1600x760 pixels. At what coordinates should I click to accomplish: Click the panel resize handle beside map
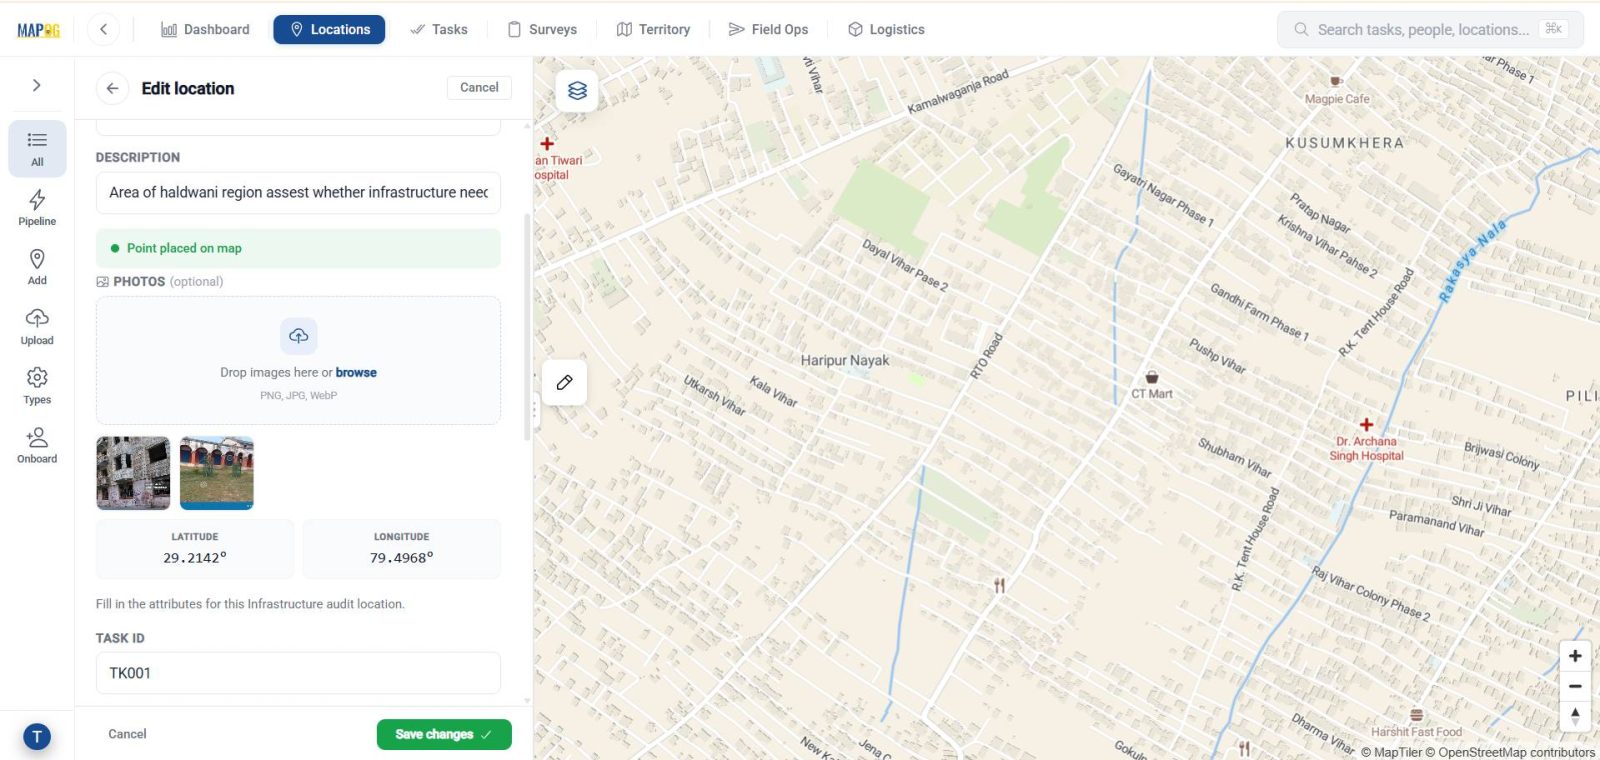tap(534, 409)
